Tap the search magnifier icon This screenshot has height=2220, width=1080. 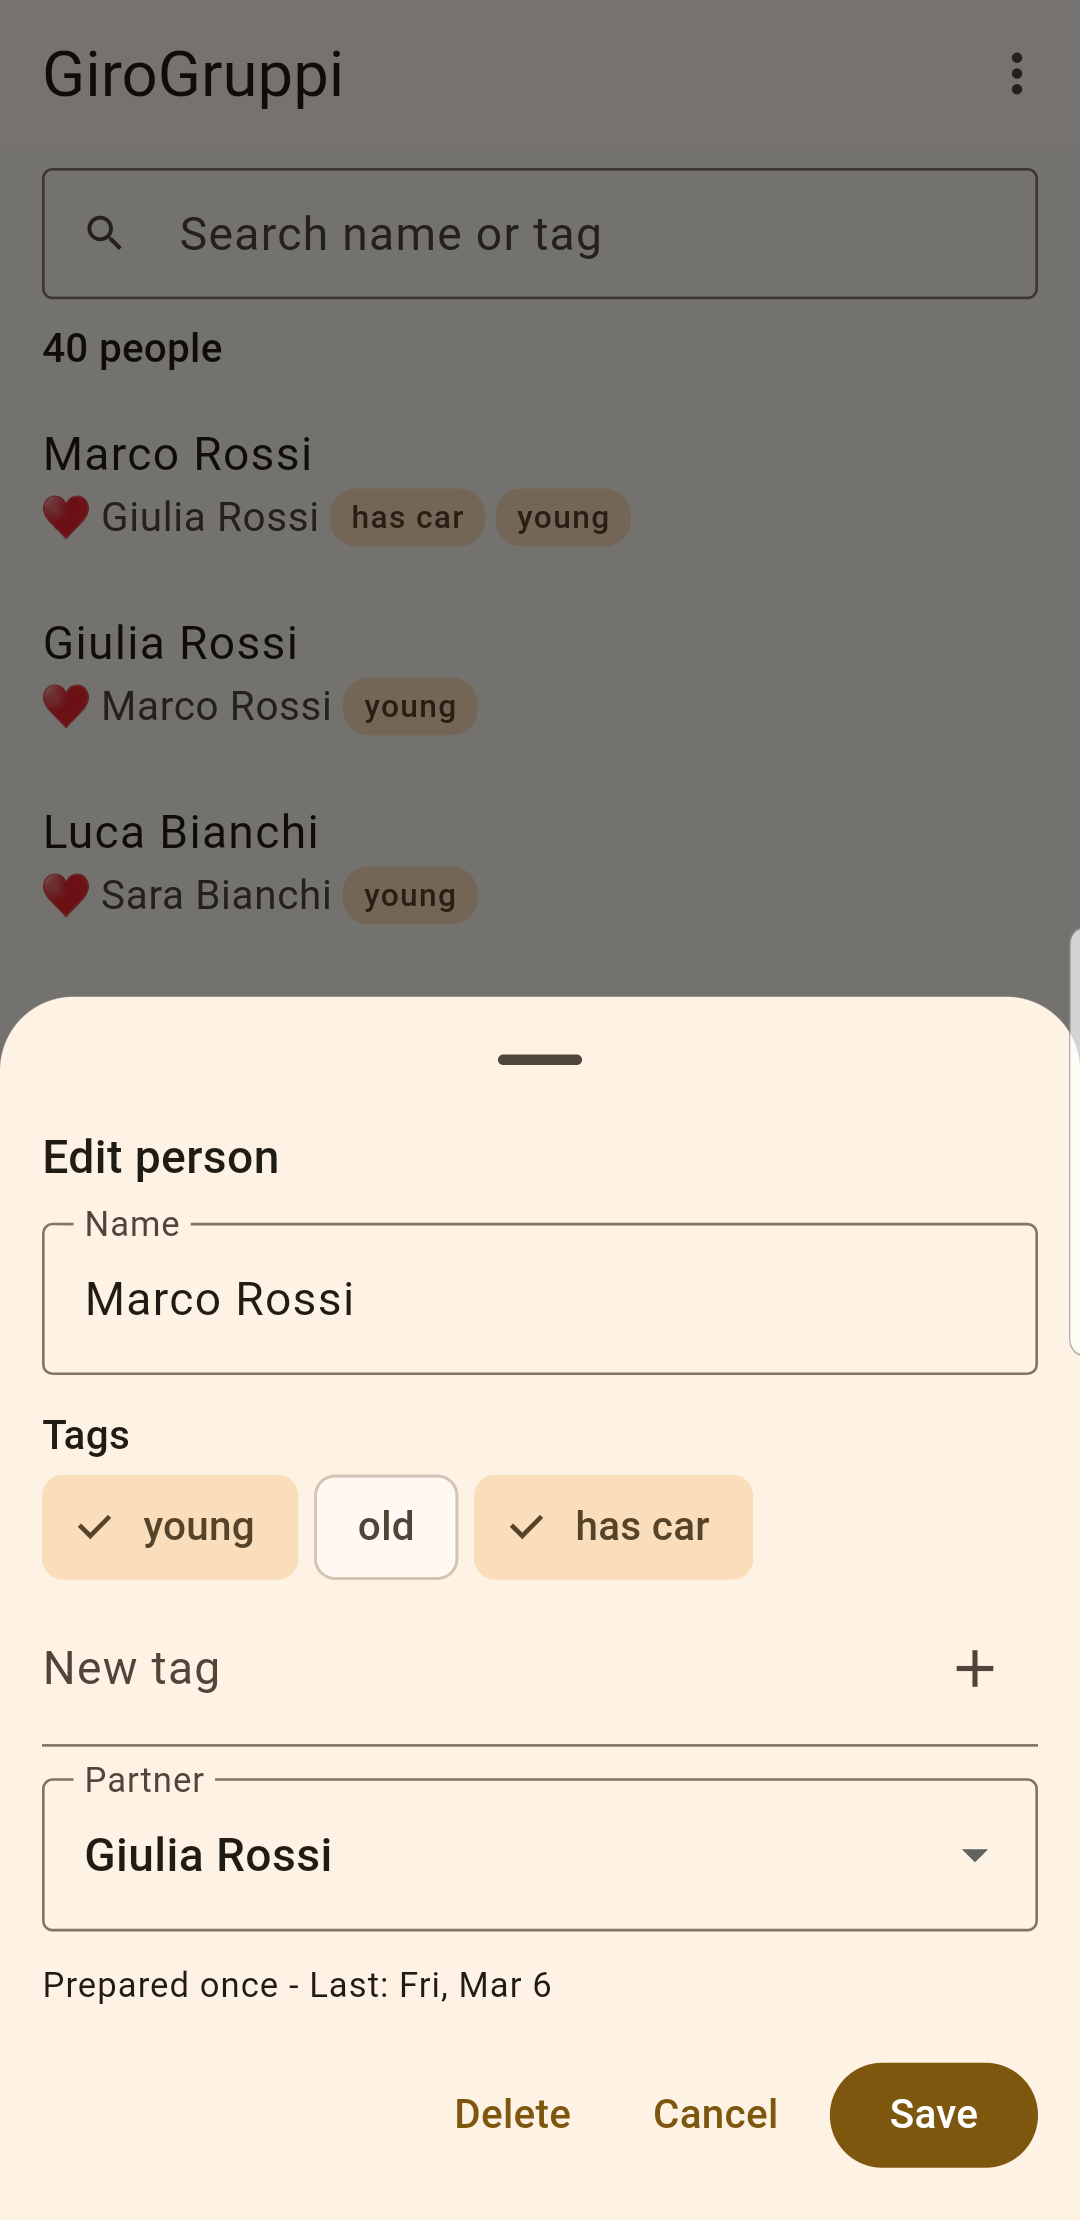[x=105, y=233]
